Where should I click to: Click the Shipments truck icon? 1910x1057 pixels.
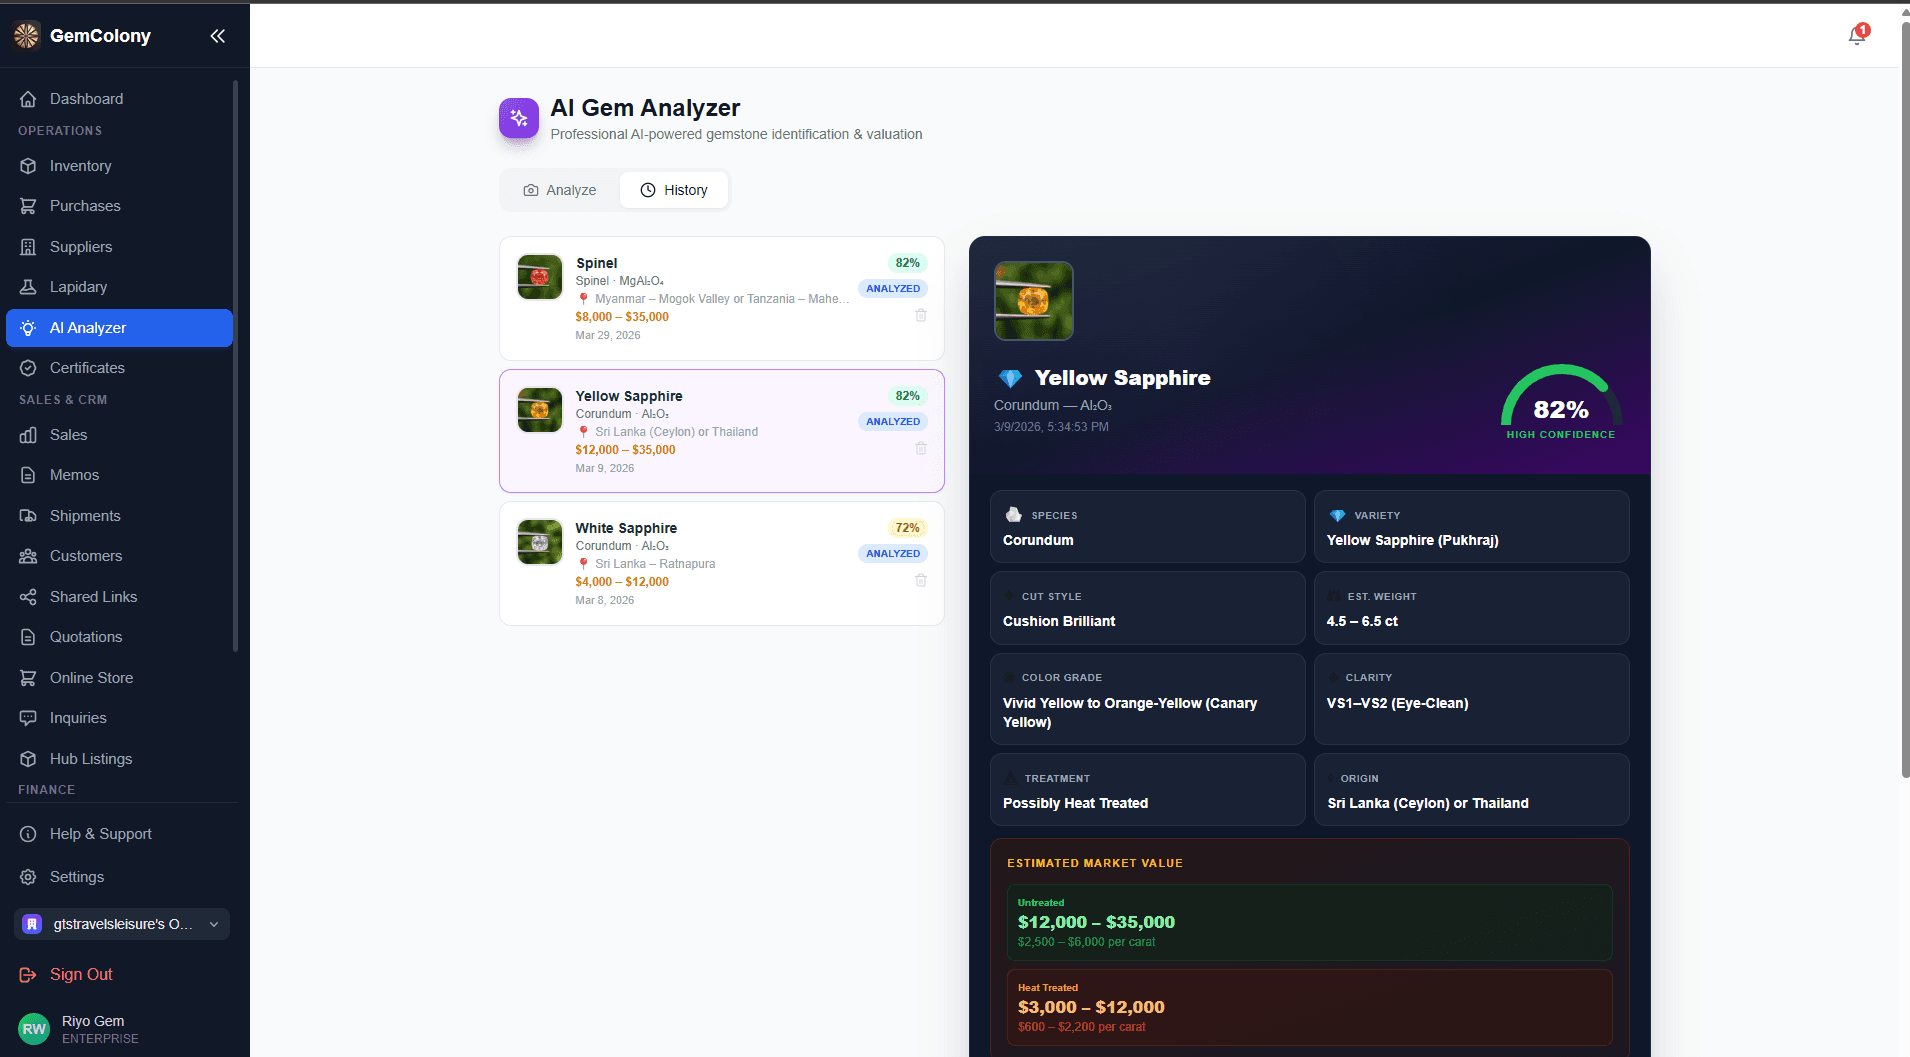28,516
